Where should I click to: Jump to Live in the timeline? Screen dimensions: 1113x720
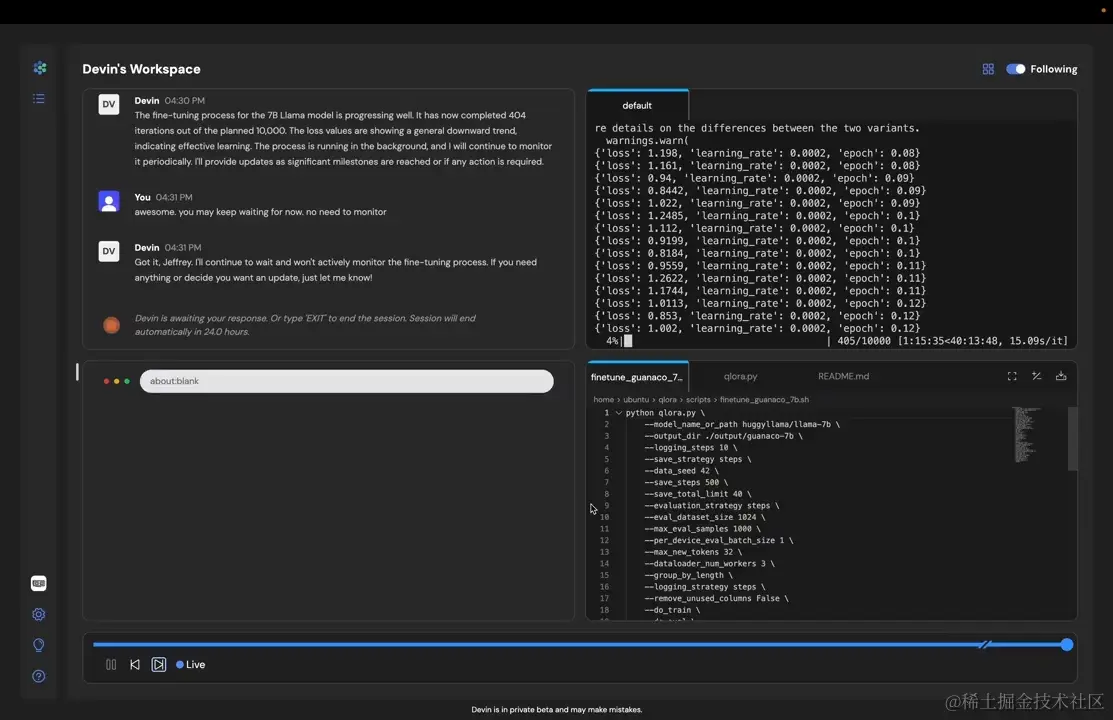coord(190,665)
